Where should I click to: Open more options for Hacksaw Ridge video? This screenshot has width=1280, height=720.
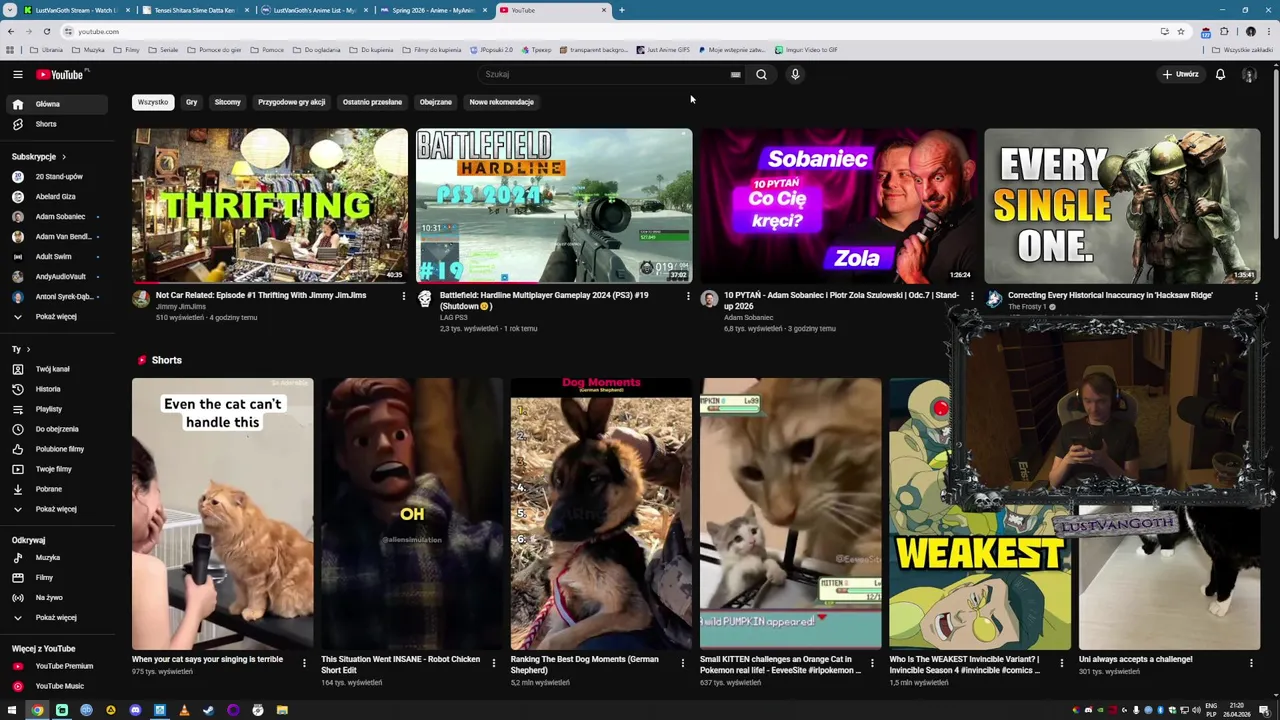[1256, 296]
